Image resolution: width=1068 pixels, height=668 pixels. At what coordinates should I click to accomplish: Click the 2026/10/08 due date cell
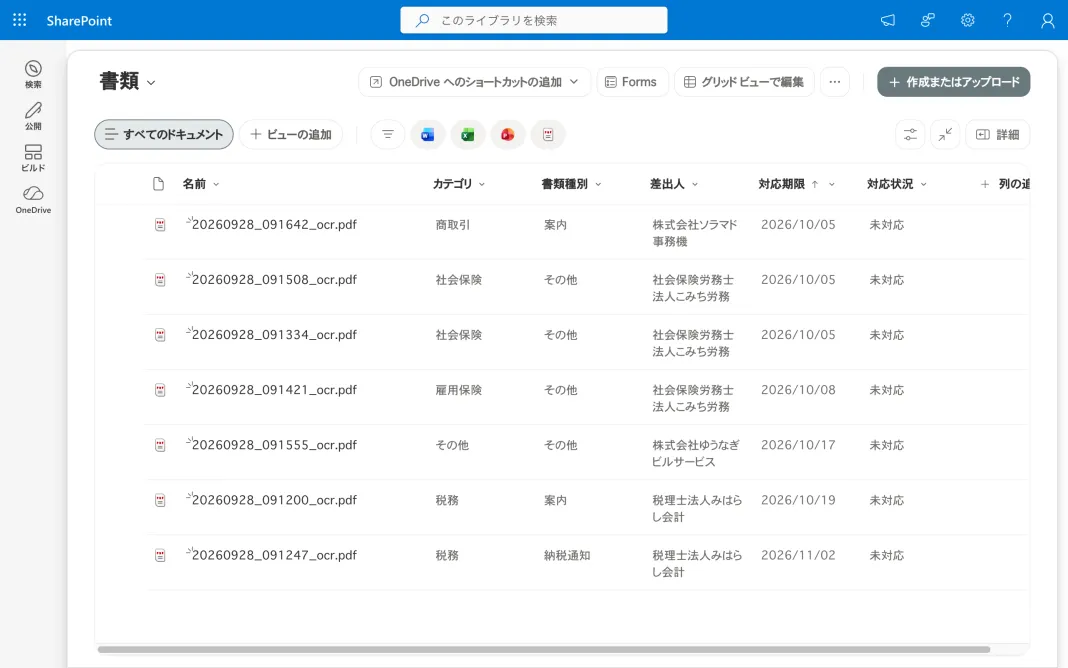click(x=798, y=390)
